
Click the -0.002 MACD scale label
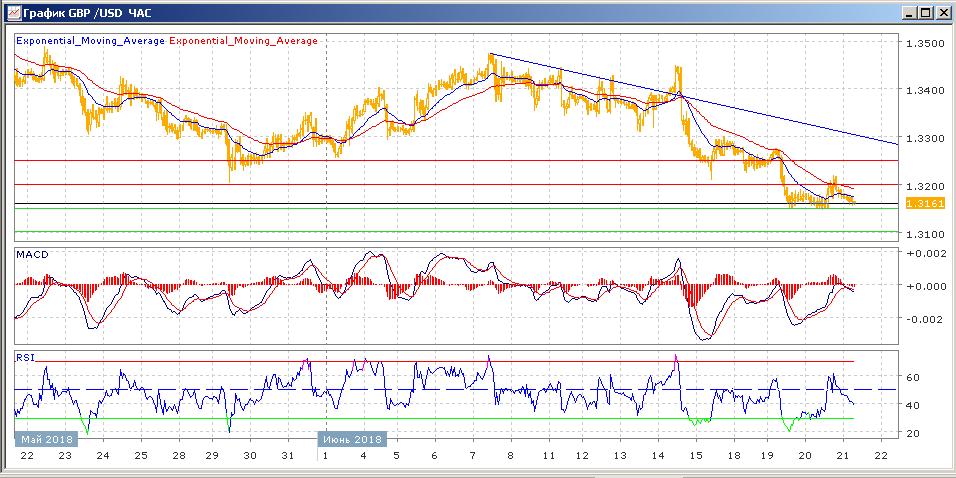point(923,320)
